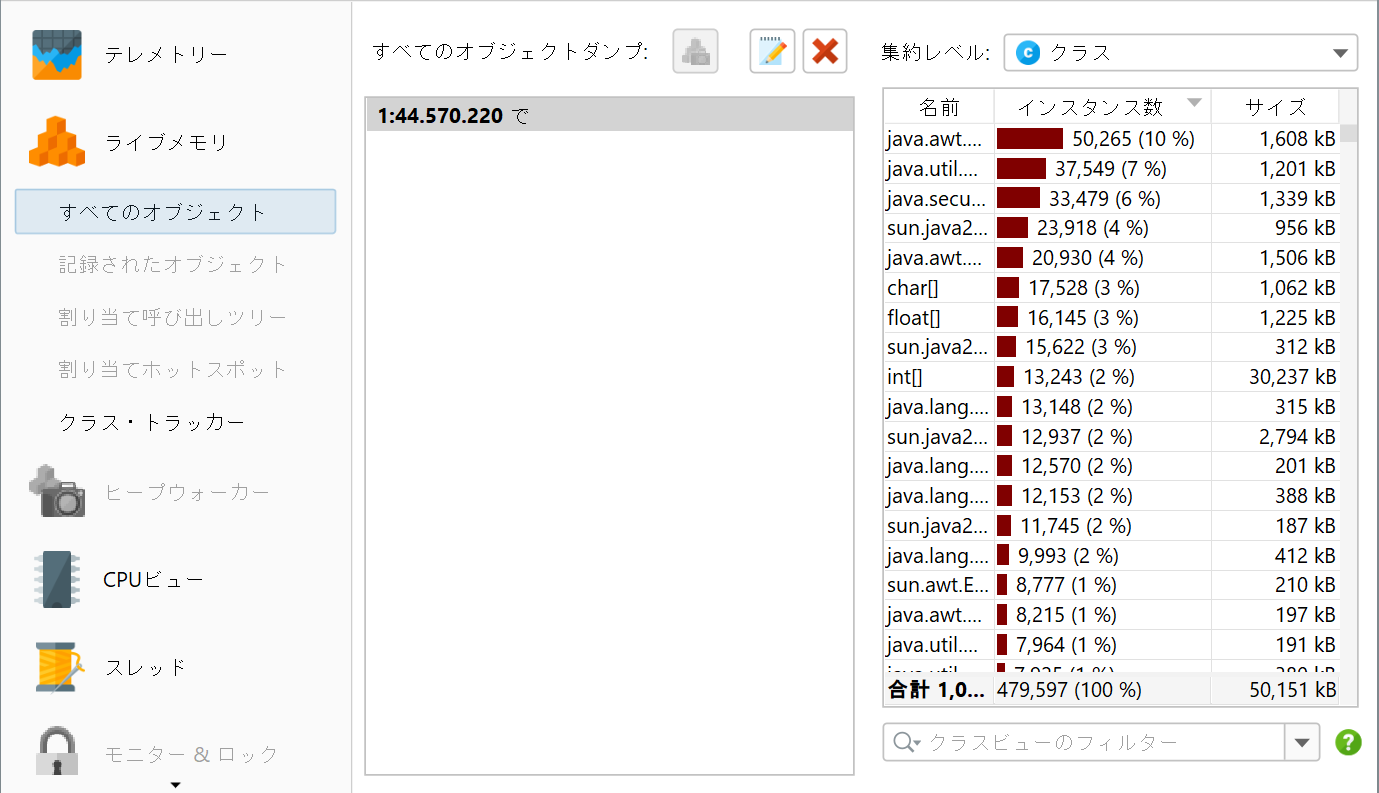Select the int[] row in class table
1379x793 pixels.
point(1110,377)
